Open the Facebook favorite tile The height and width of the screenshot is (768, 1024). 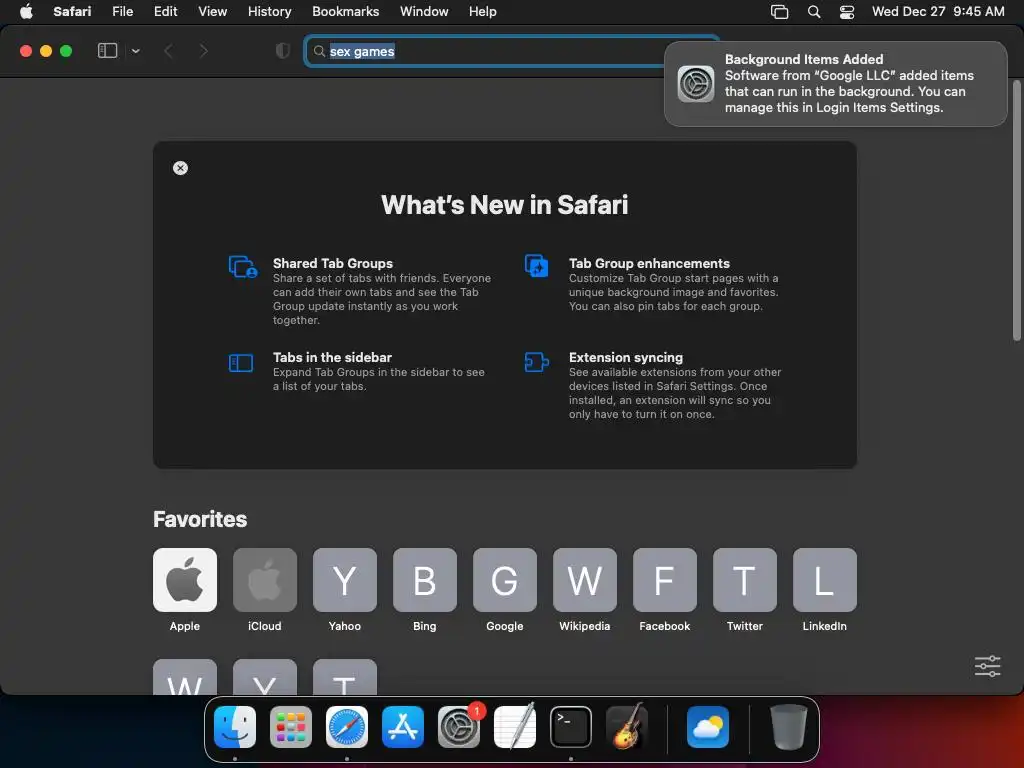click(x=665, y=580)
